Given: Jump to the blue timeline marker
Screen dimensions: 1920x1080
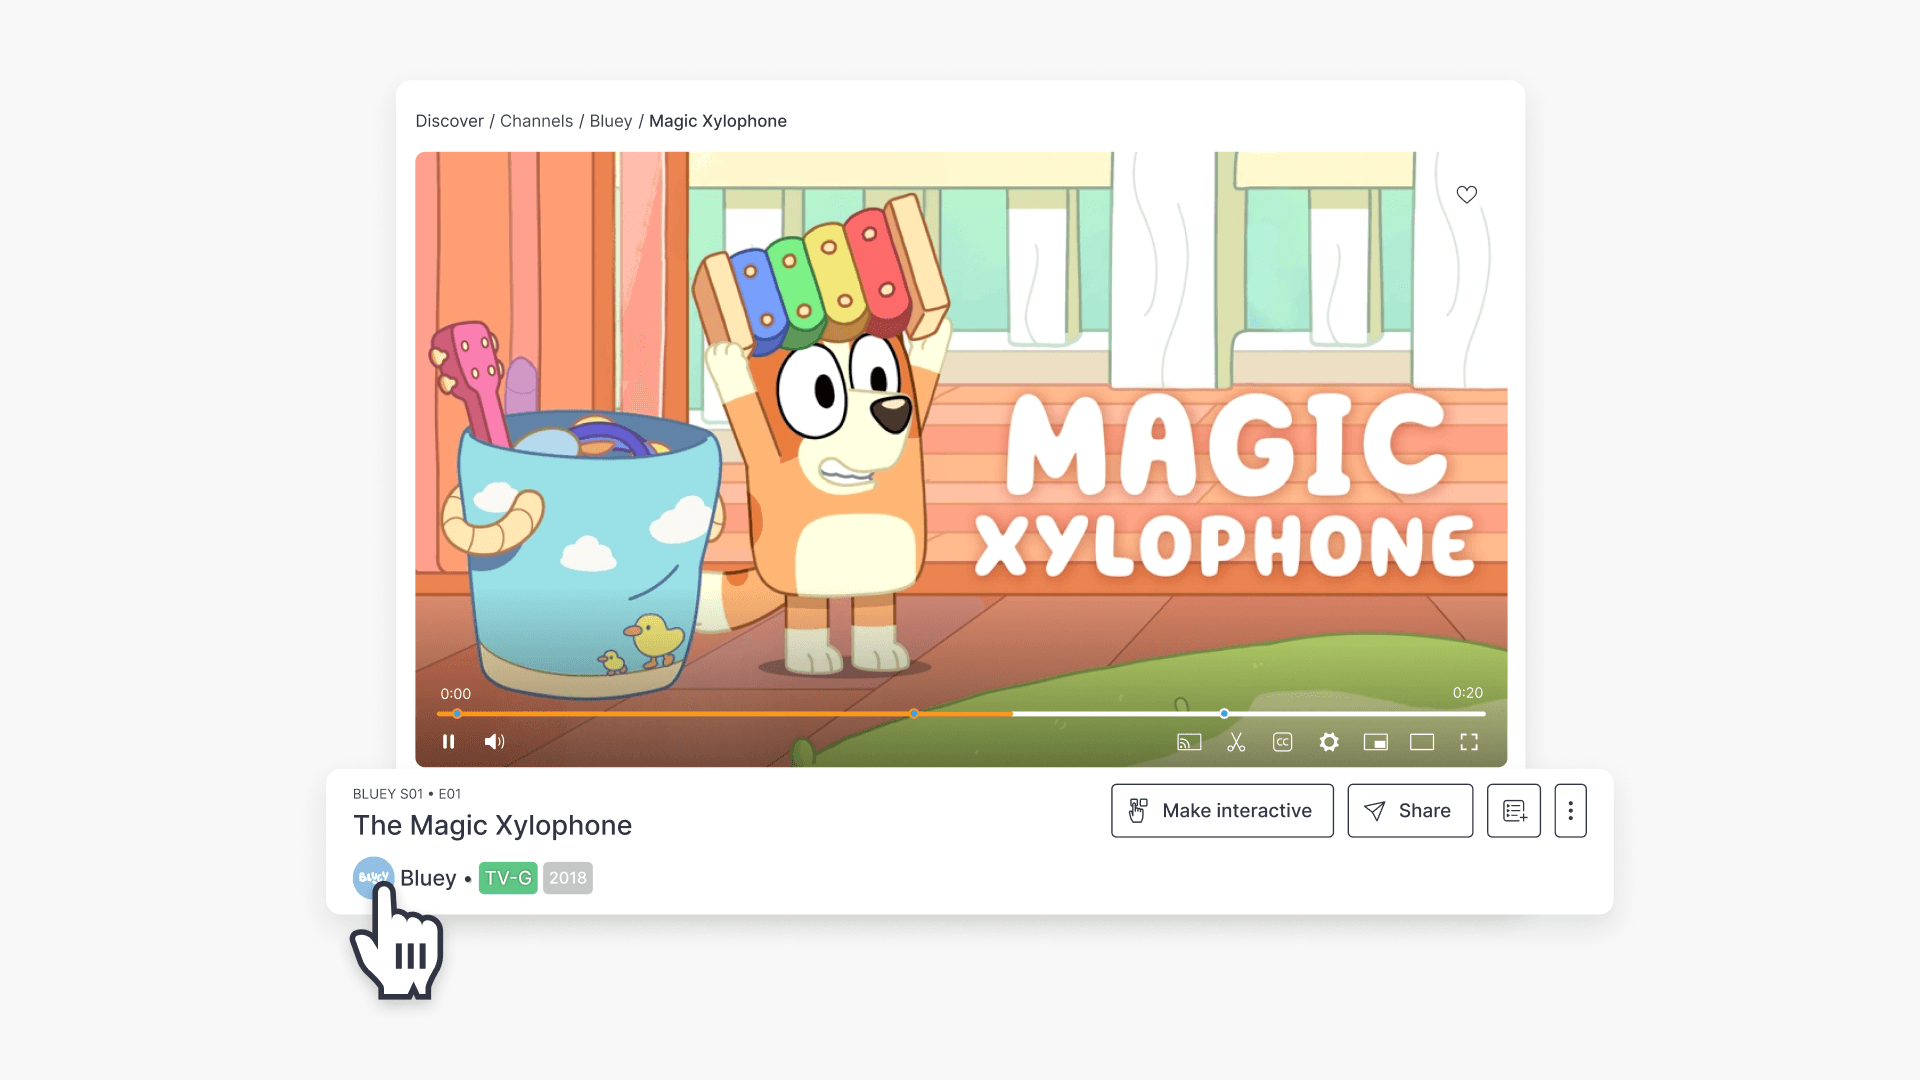Looking at the screenshot, I should pos(1224,714).
